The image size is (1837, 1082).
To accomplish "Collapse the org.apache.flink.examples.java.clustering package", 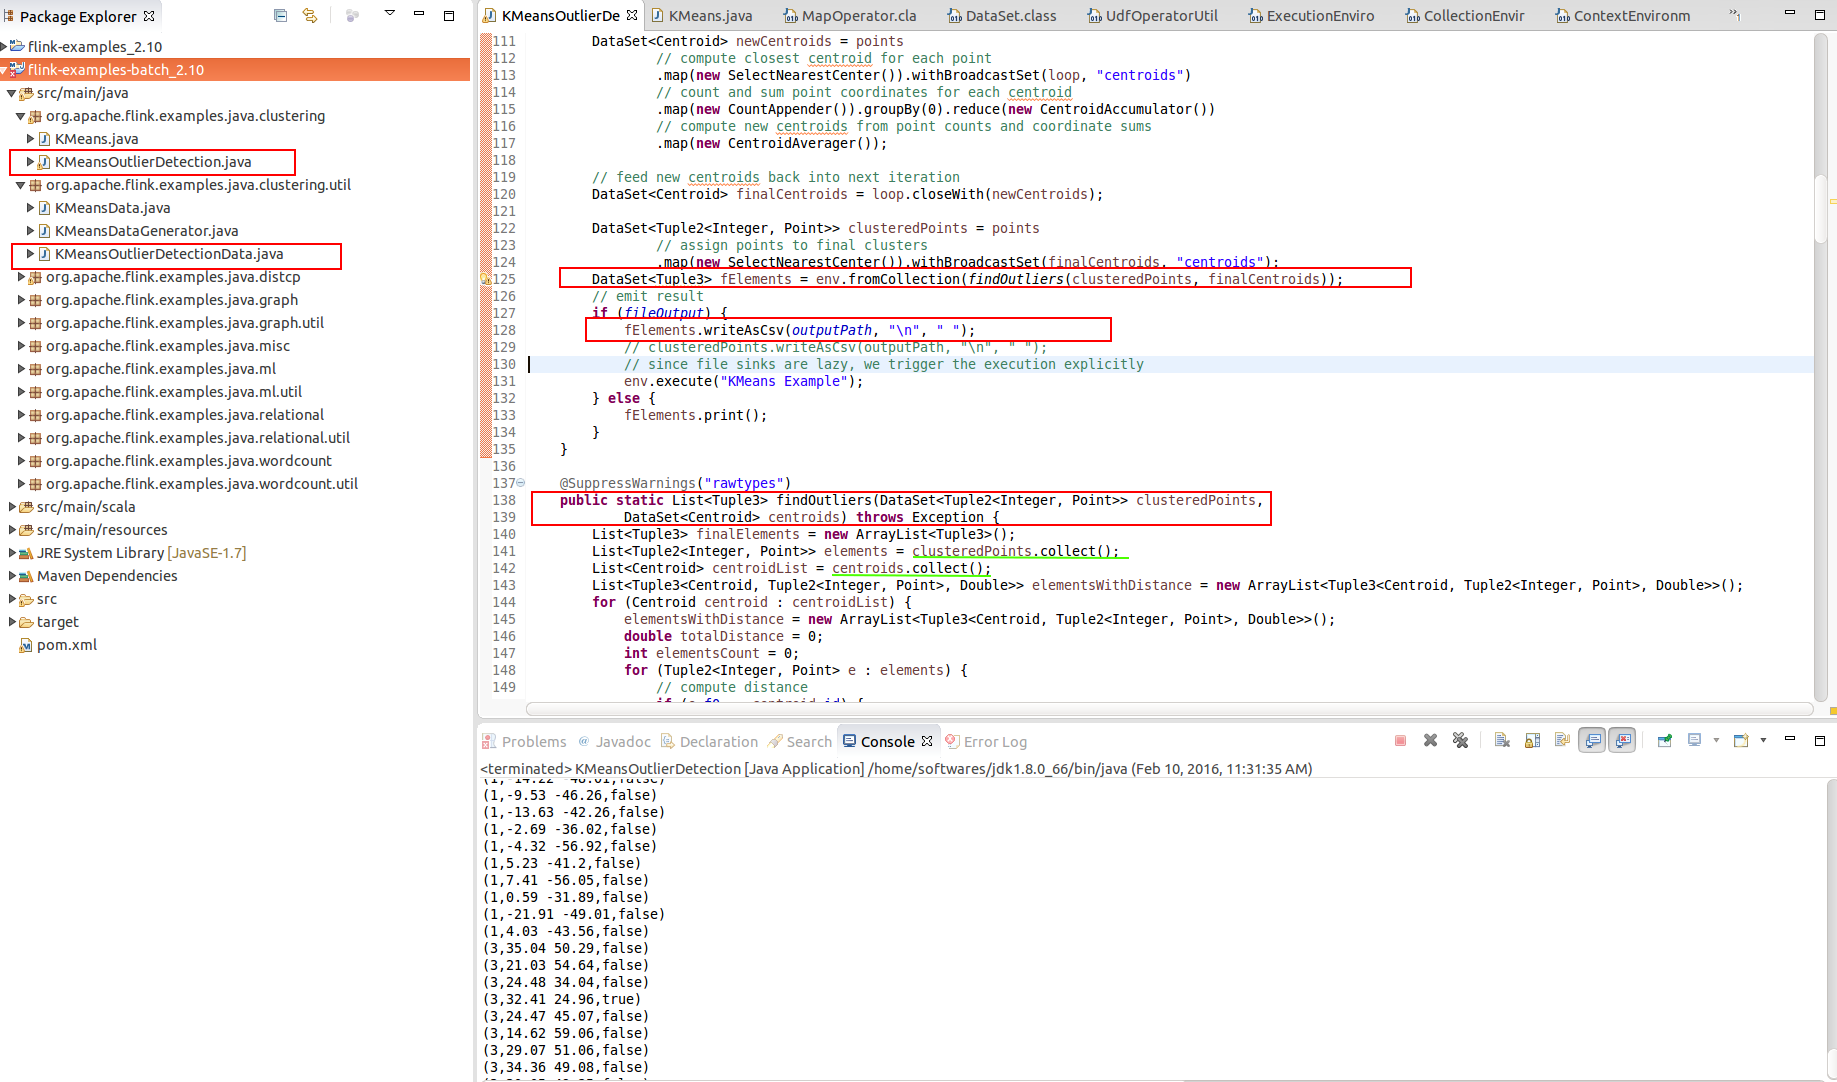I will [20, 116].
